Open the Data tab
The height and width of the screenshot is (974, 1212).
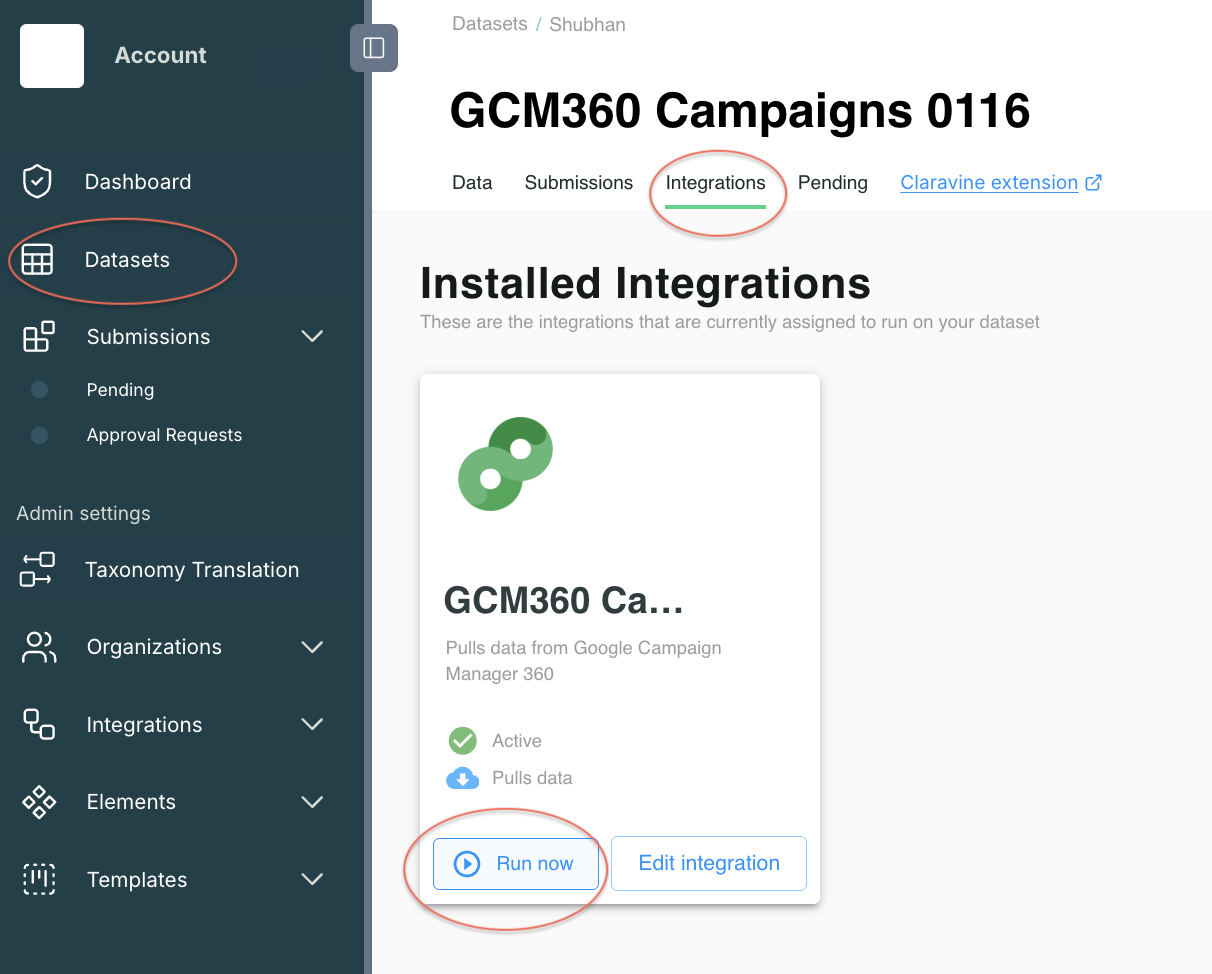472,183
